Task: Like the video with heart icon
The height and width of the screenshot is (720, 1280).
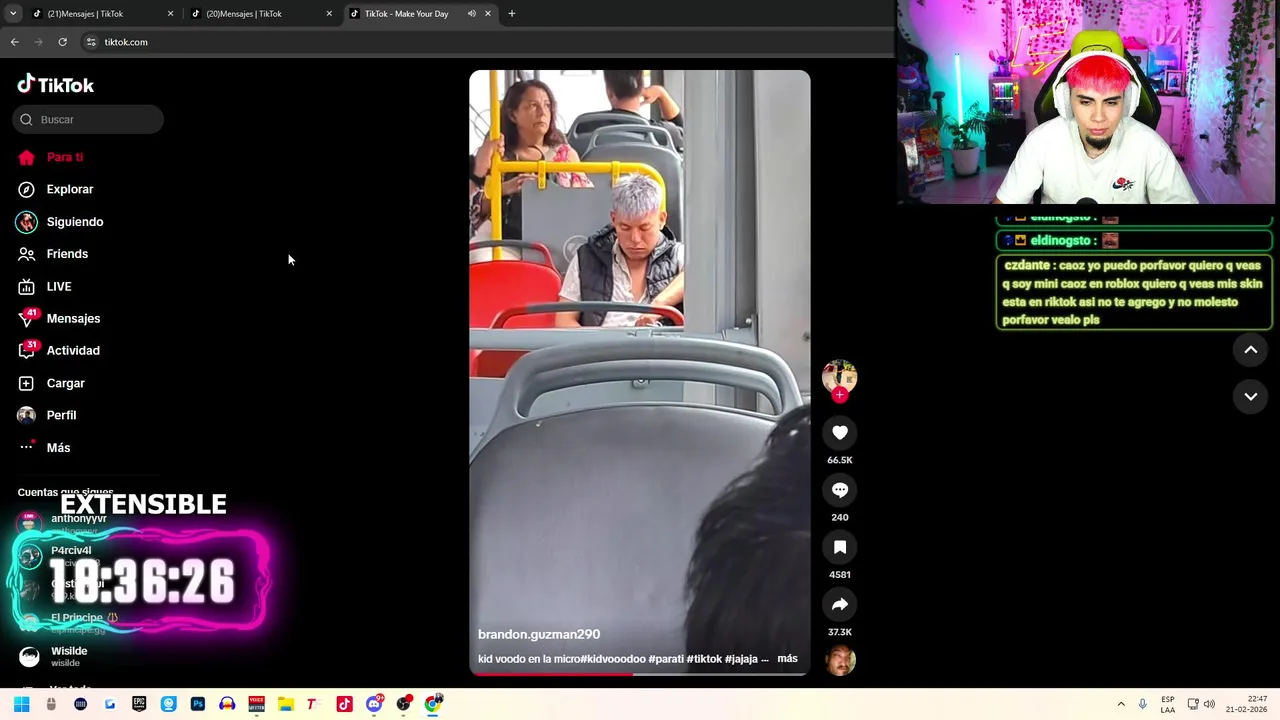Action: [840, 432]
